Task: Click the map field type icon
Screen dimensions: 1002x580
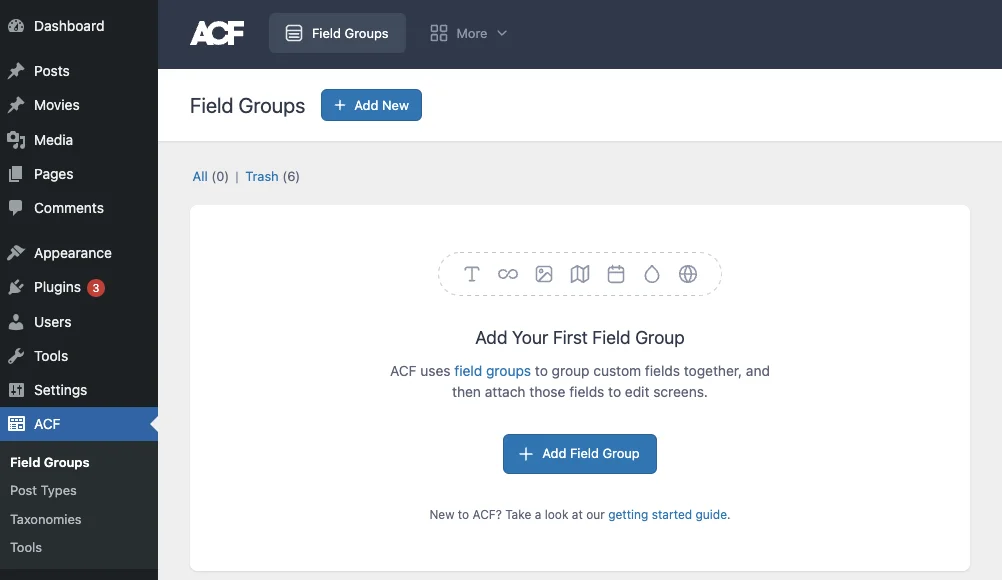Action: point(580,274)
